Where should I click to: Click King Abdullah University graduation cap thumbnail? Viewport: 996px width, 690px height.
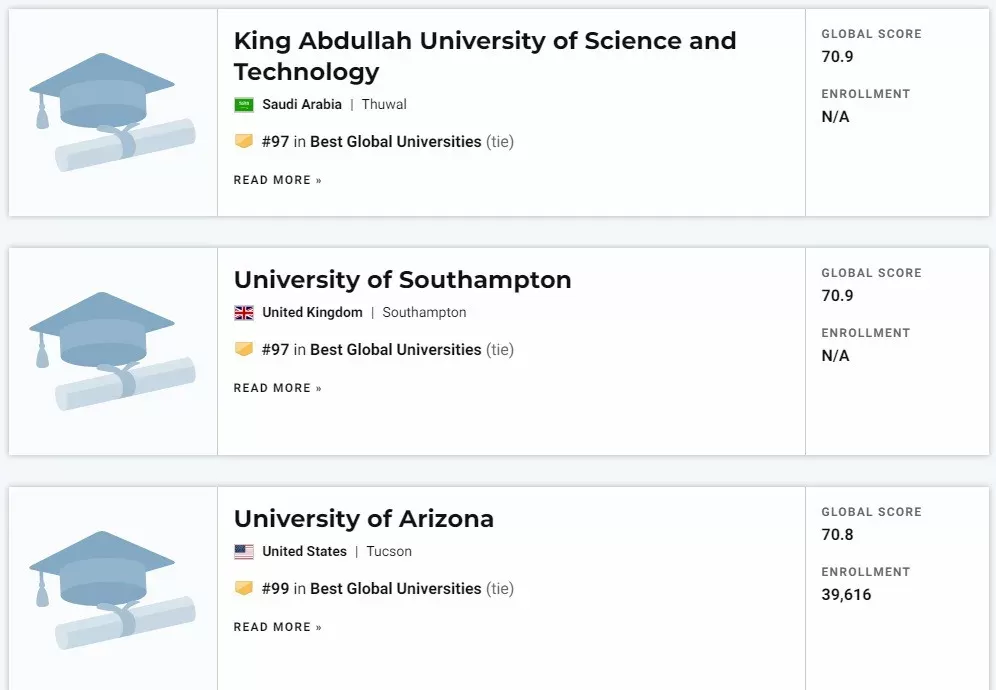point(112,112)
